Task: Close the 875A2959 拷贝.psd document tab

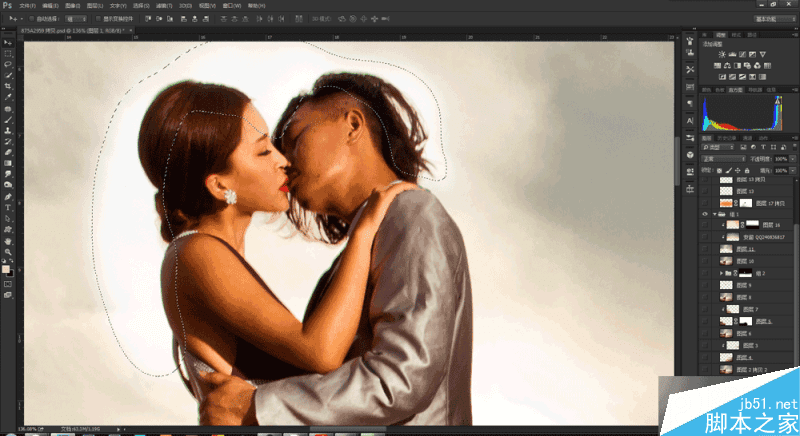Action: coord(131,31)
